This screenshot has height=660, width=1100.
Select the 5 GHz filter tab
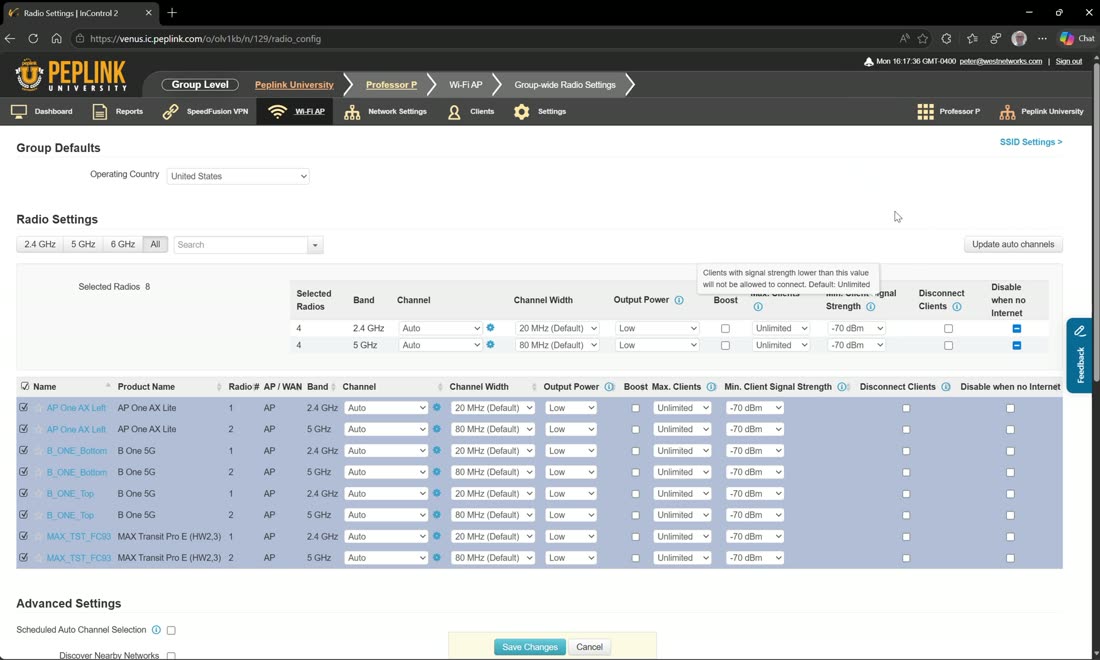tap(83, 244)
